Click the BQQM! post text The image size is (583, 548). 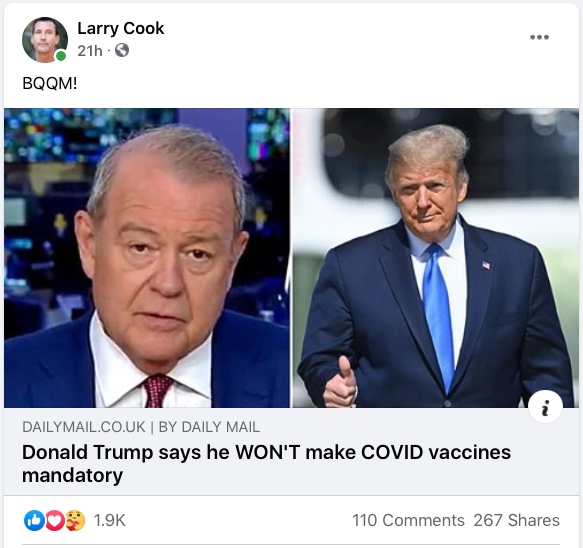point(50,83)
